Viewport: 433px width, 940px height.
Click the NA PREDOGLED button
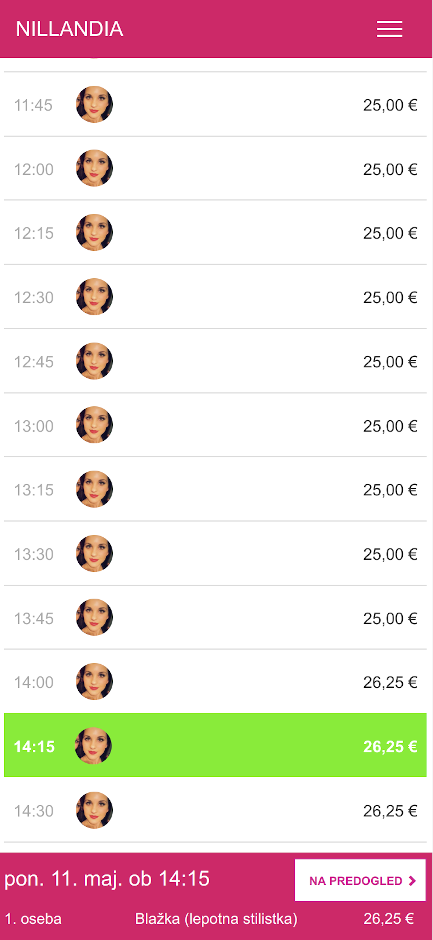tap(360, 880)
